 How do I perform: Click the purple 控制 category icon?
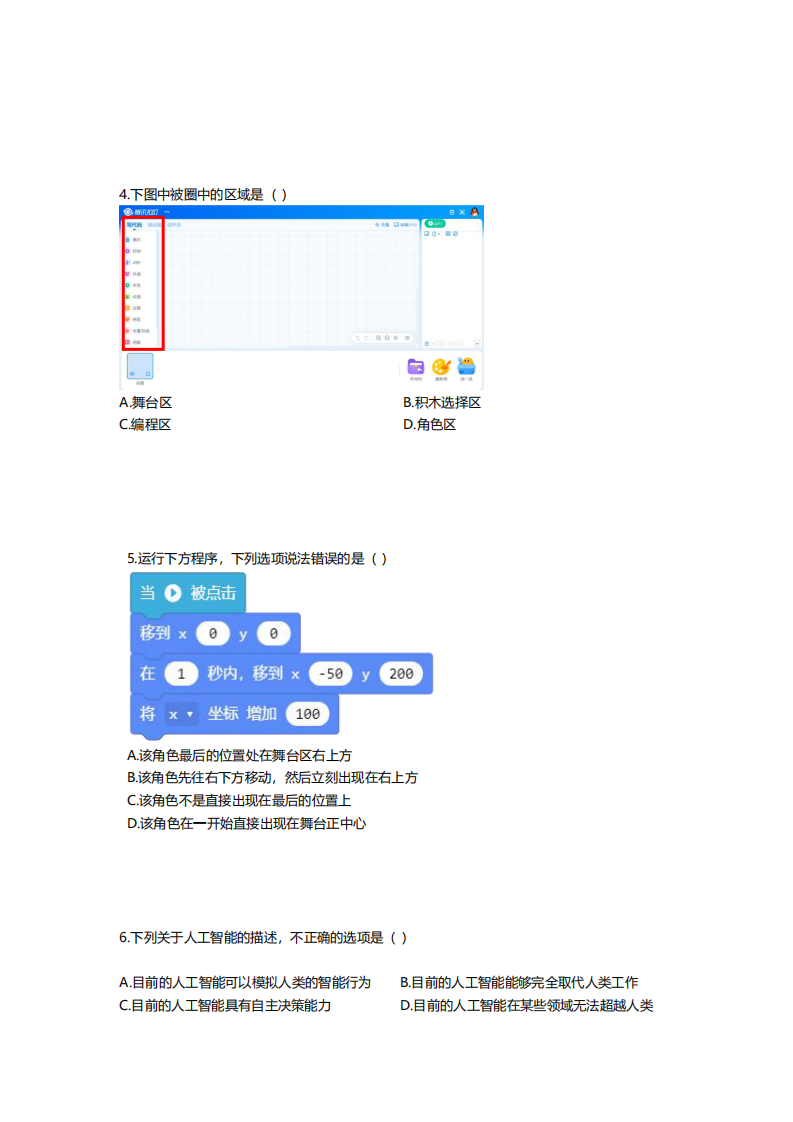pyautogui.click(x=127, y=251)
